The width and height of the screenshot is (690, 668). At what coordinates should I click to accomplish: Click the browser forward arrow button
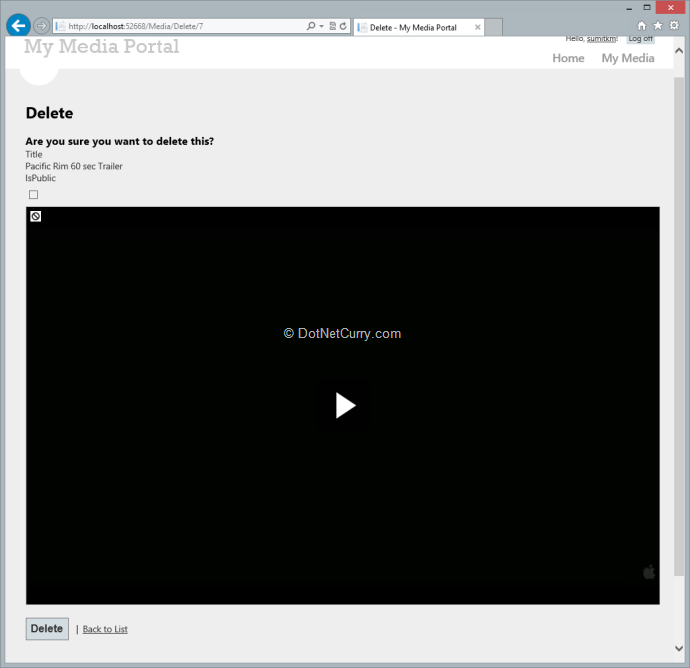pyautogui.click(x=41, y=26)
